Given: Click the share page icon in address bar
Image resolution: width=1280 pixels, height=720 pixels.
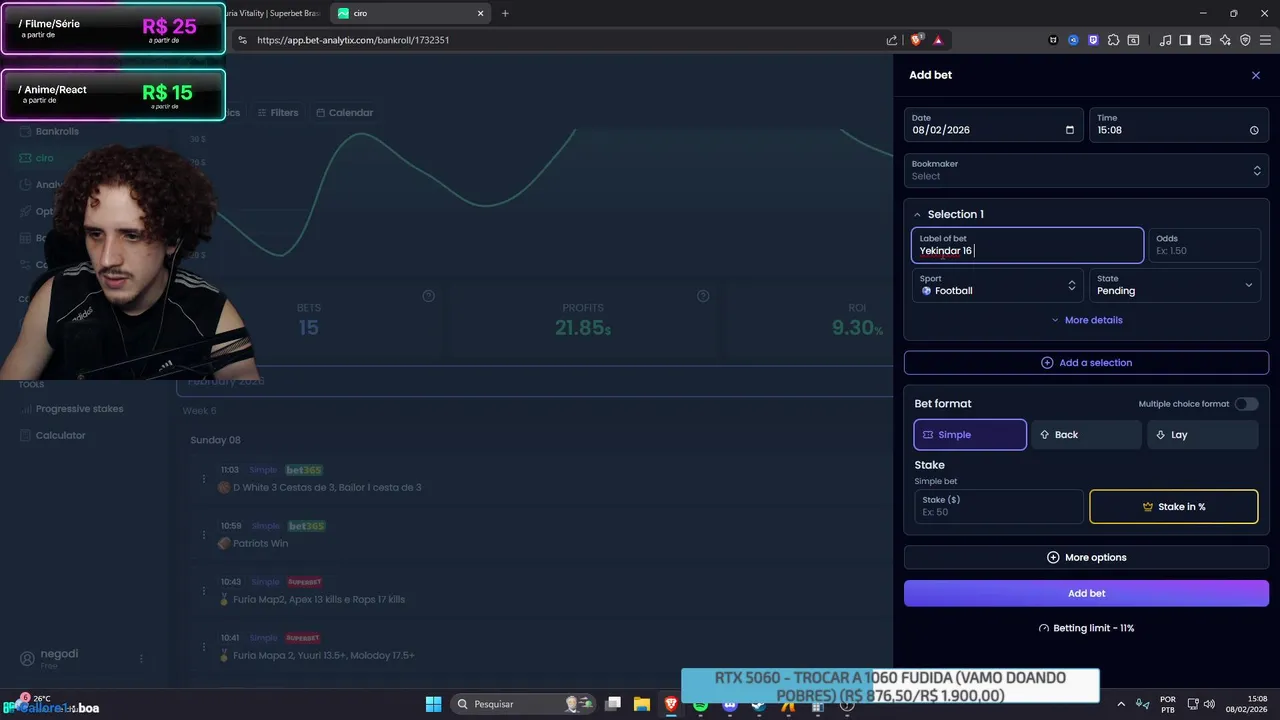Looking at the screenshot, I should pos(891,40).
